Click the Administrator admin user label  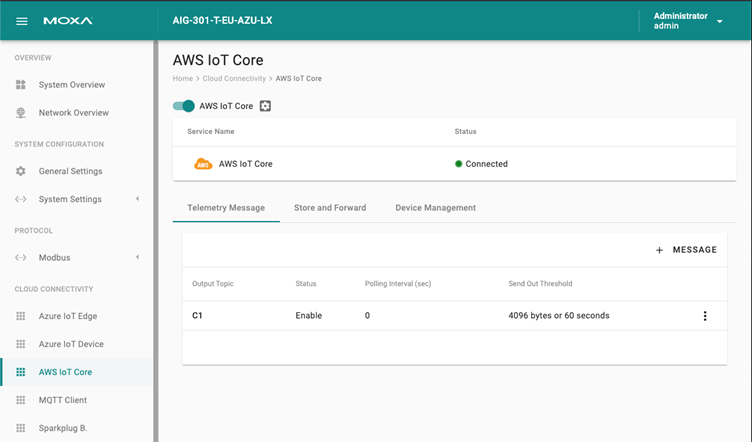[680, 21]
